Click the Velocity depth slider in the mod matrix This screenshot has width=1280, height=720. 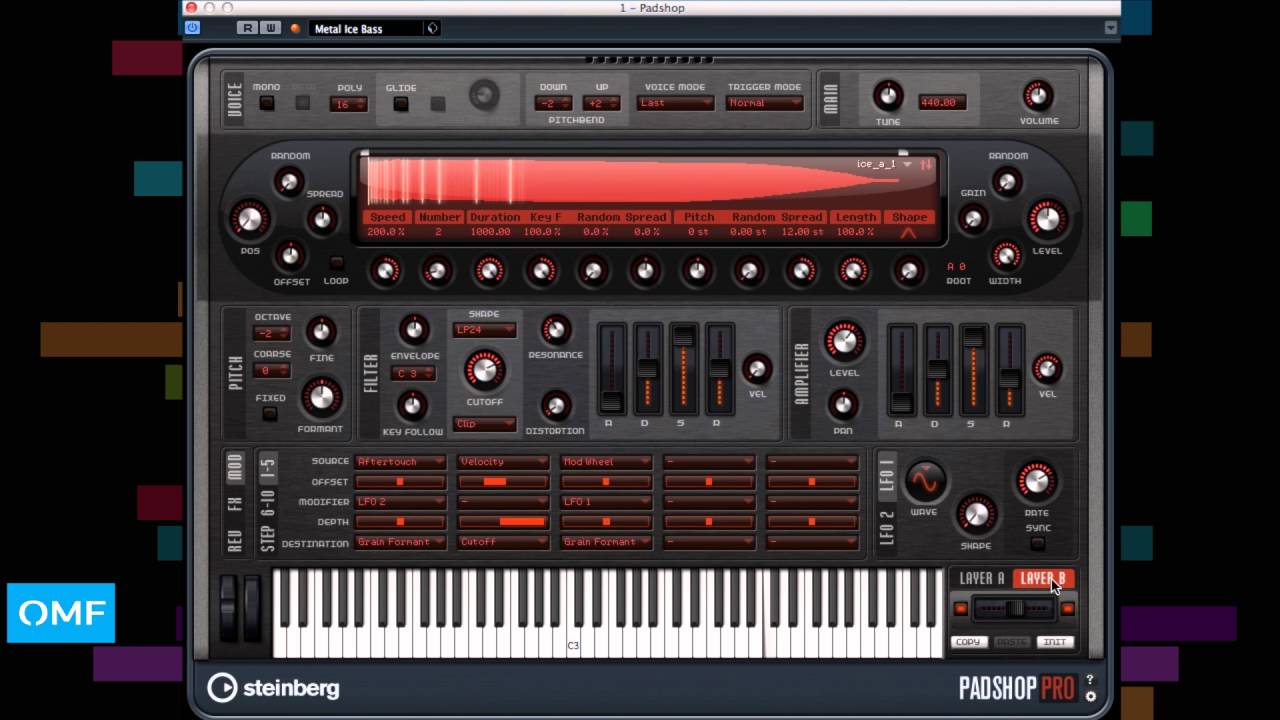503,521
